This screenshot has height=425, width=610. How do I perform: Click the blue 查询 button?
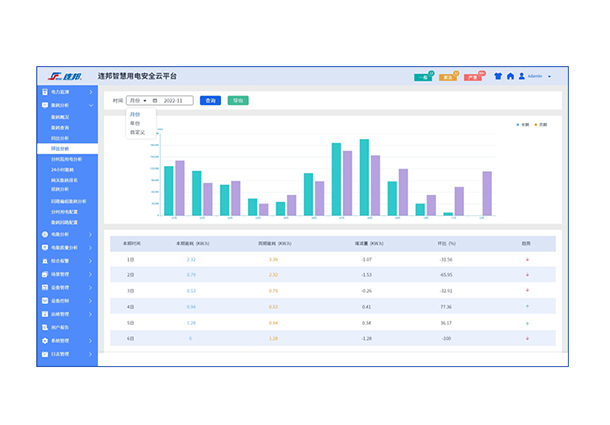coord(210,100)
